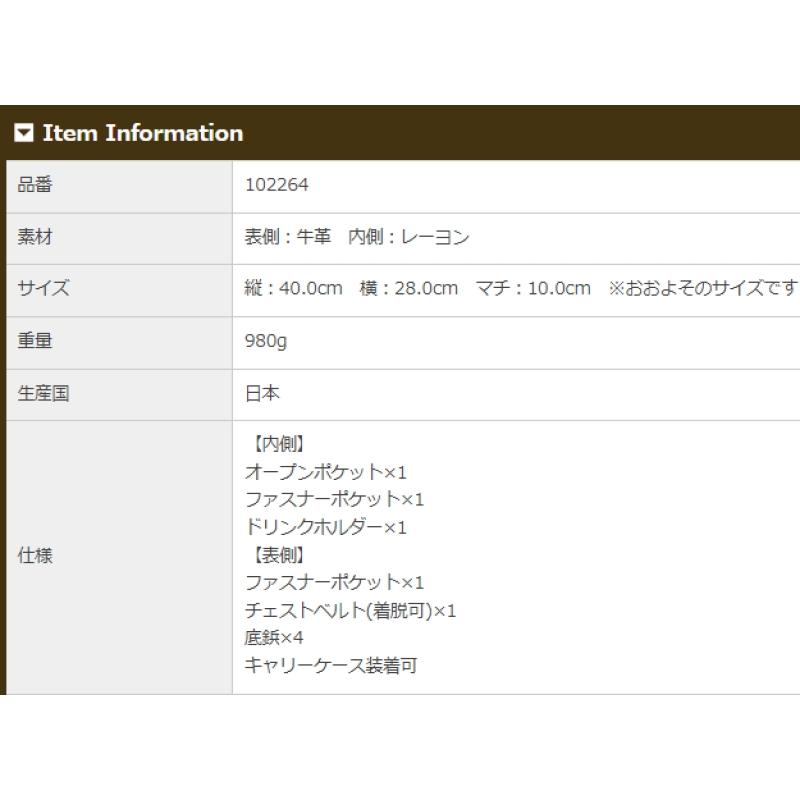Click the 【内側】 heading in specs
The image size is (800, 800).
click(279, 444)
